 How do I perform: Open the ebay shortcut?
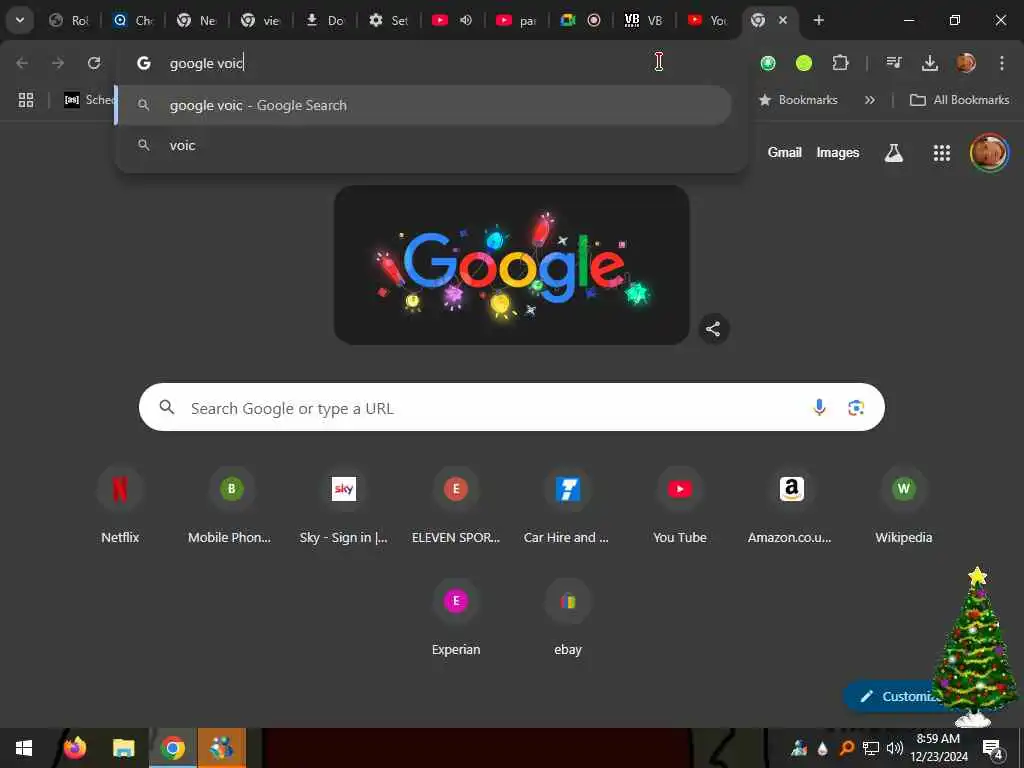coord(568,618)
